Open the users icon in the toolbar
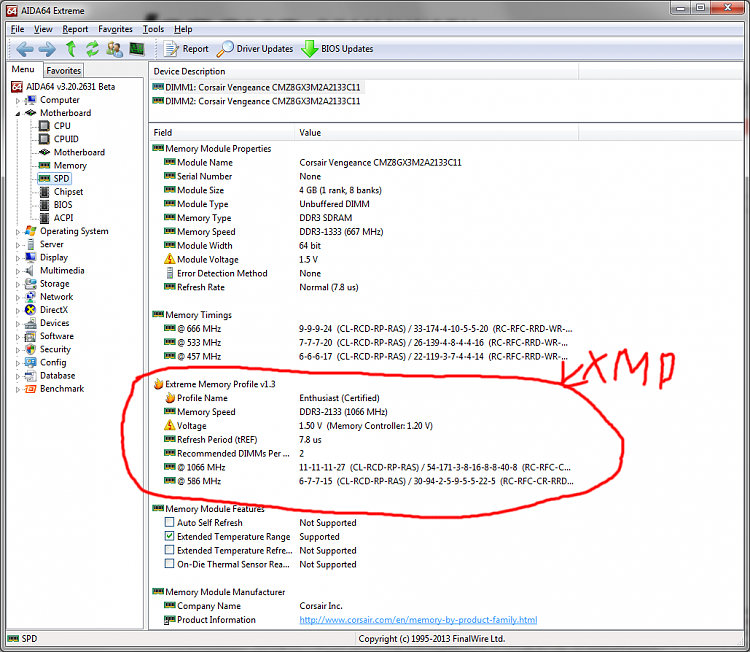 [x=114, y=49]
